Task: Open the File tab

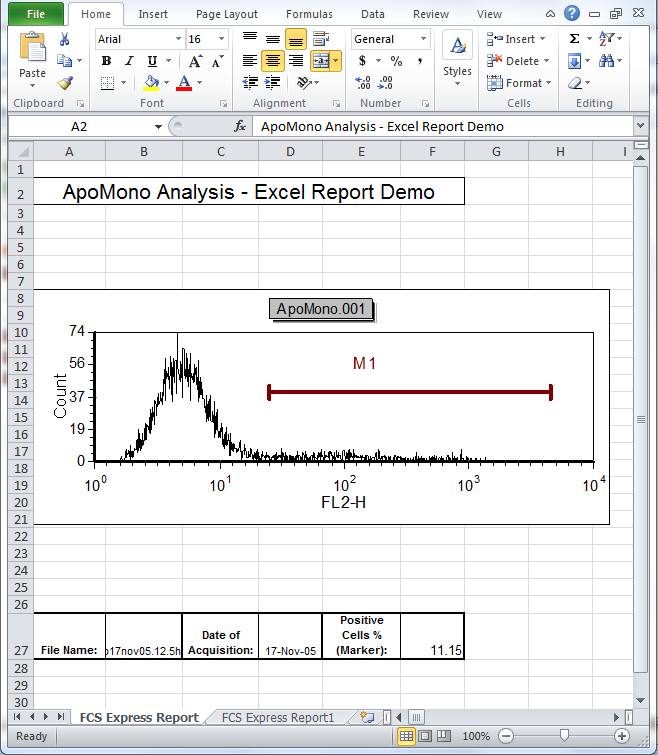Action: [36, 14]
